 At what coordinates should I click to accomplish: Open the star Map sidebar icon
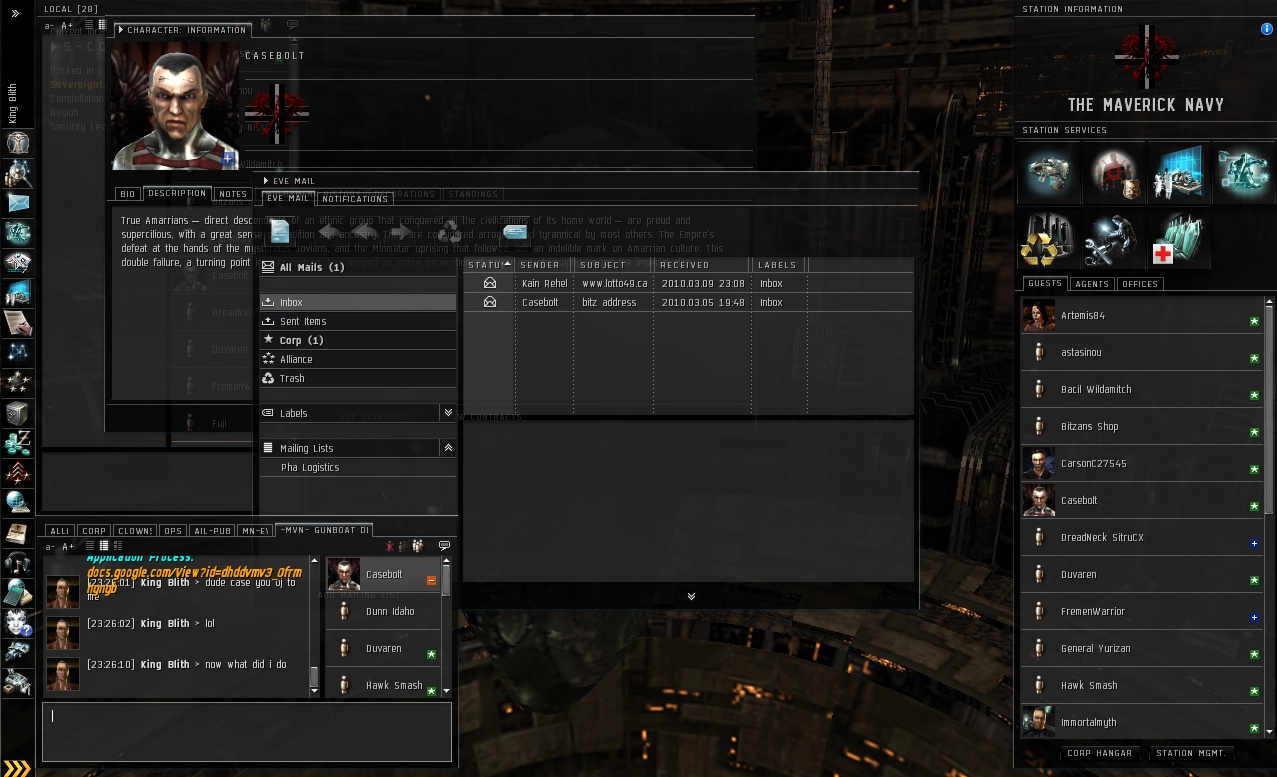pos(17,353)
